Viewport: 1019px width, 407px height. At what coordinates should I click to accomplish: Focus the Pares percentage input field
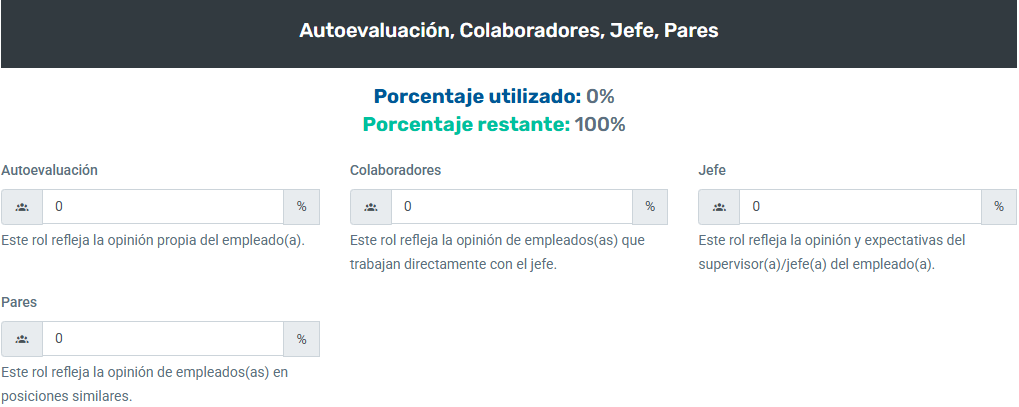click(x=163, y=339)
